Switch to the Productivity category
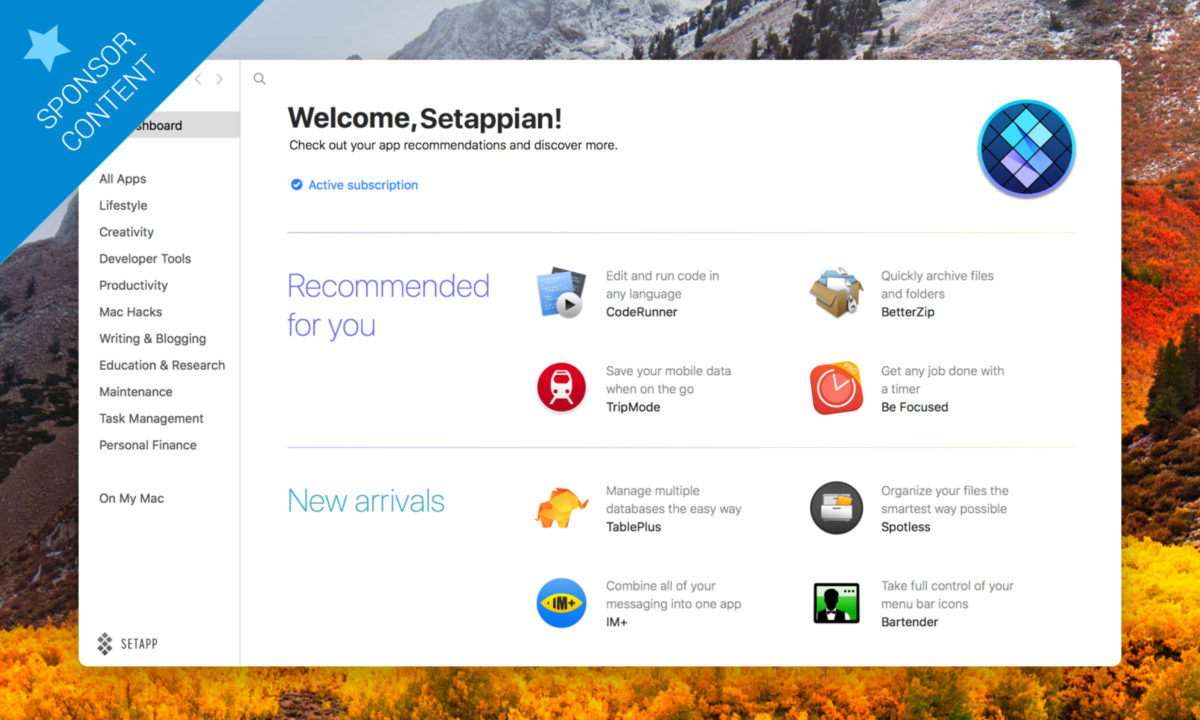 pyautogui.click(x=133, y=285)
